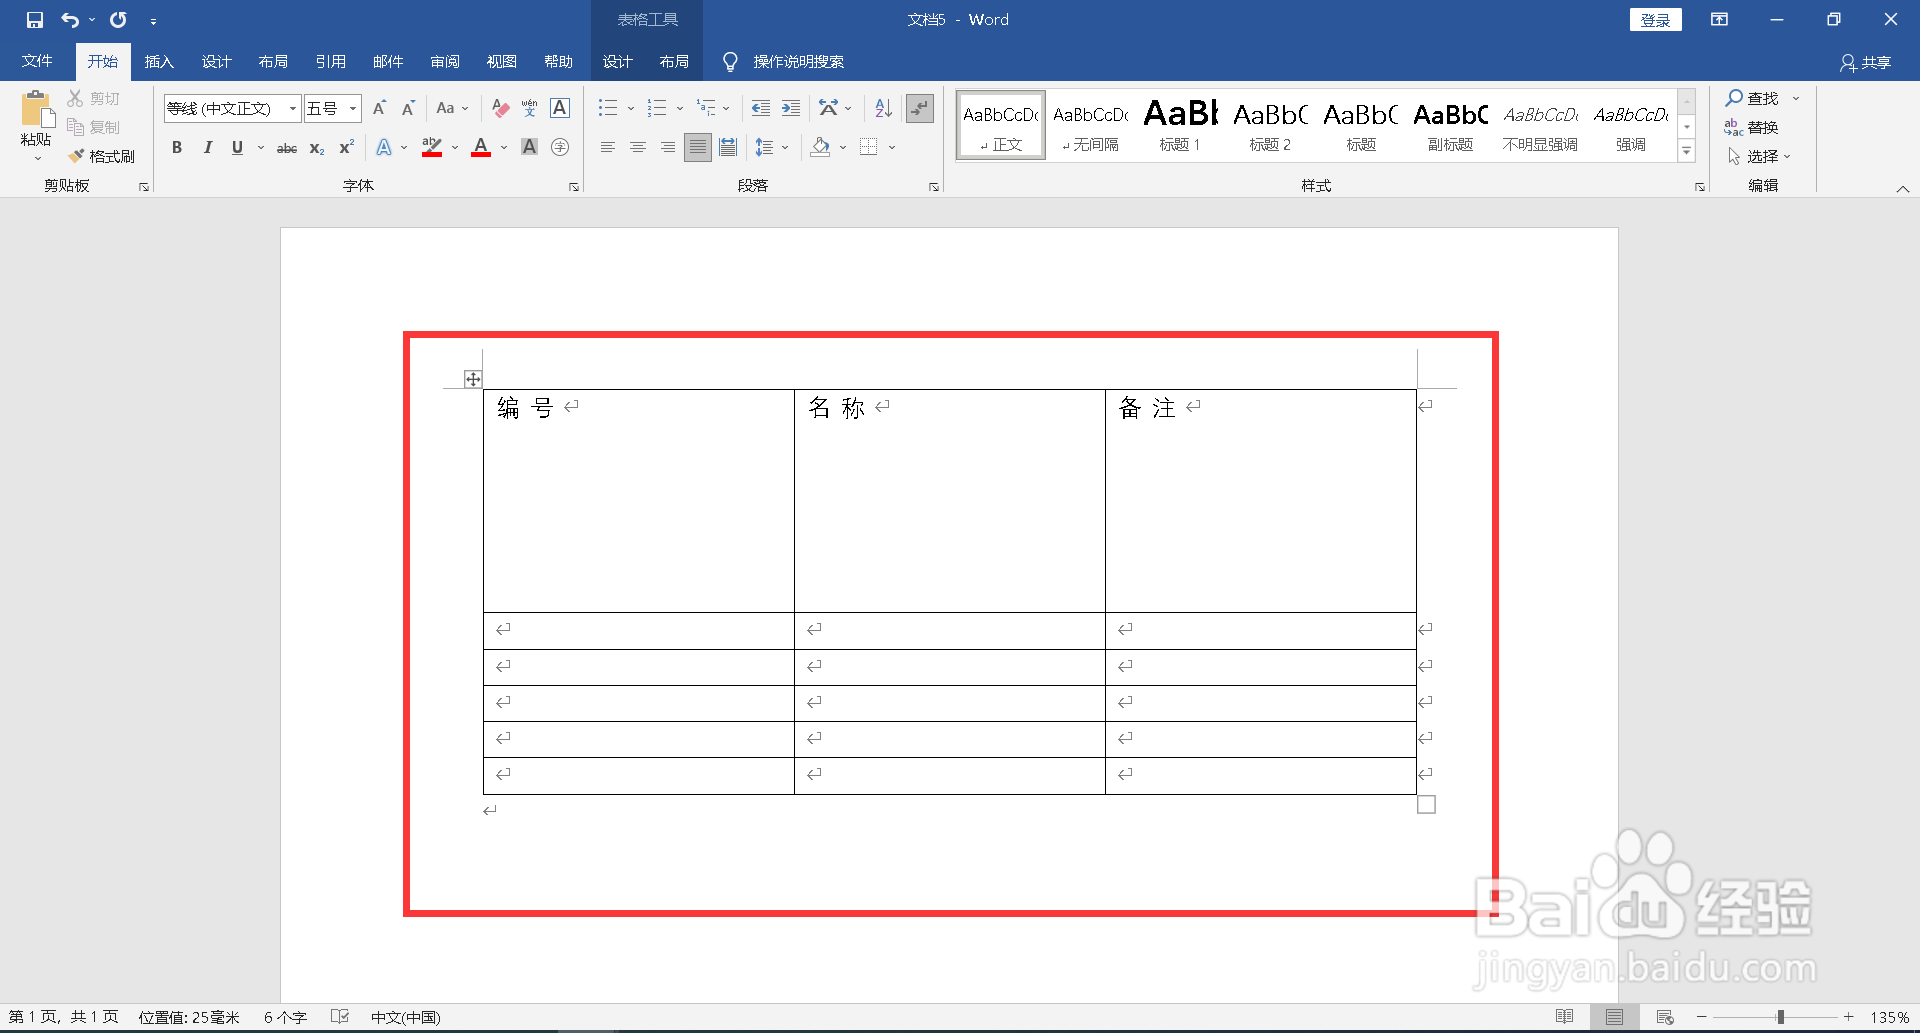Switch to the References (引用) tab
The width and height of the screenshot is (1920, 1033).
[331, 62]
